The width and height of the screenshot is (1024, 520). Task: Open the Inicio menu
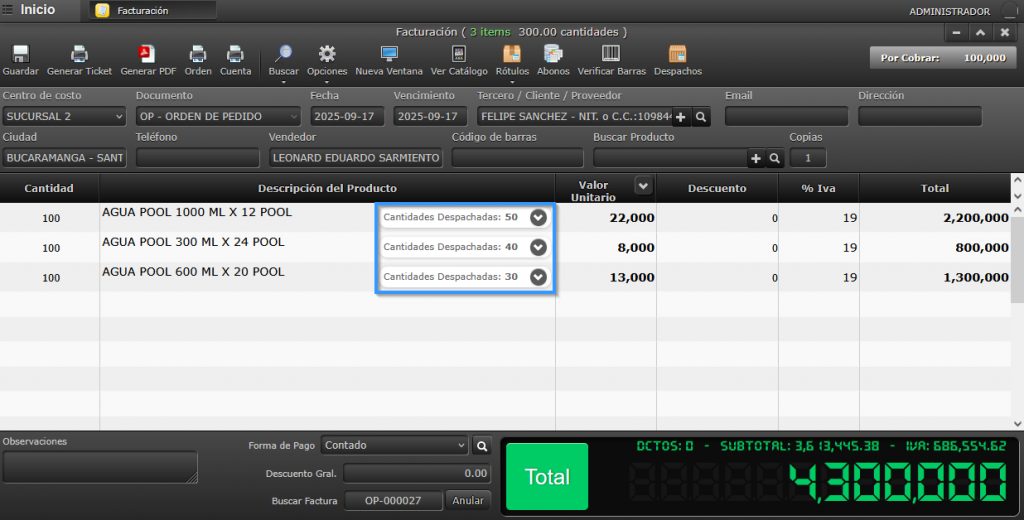point(30,10)
